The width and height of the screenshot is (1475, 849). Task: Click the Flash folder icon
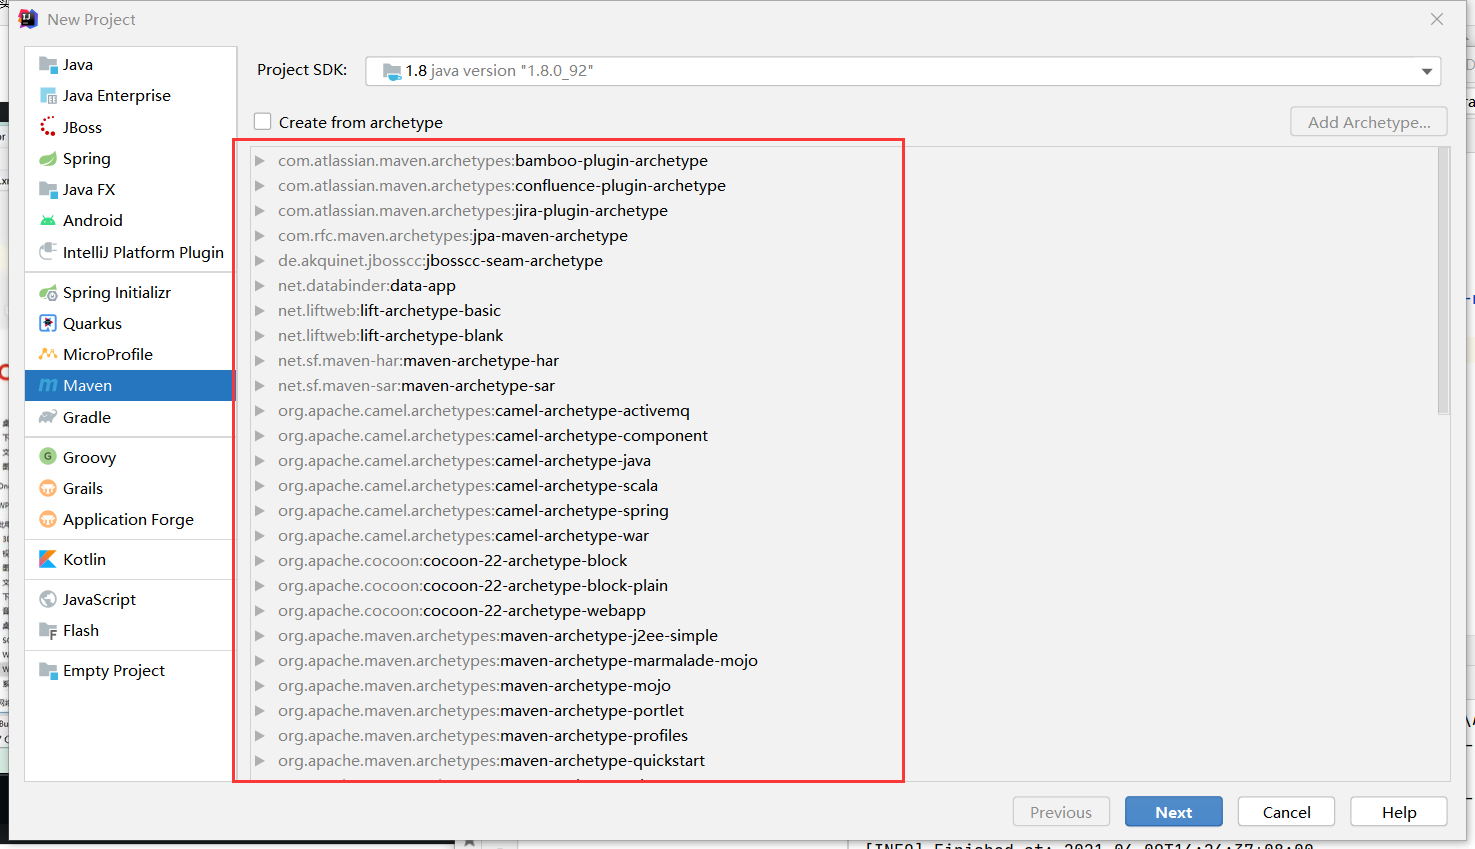tap(48, 630)
